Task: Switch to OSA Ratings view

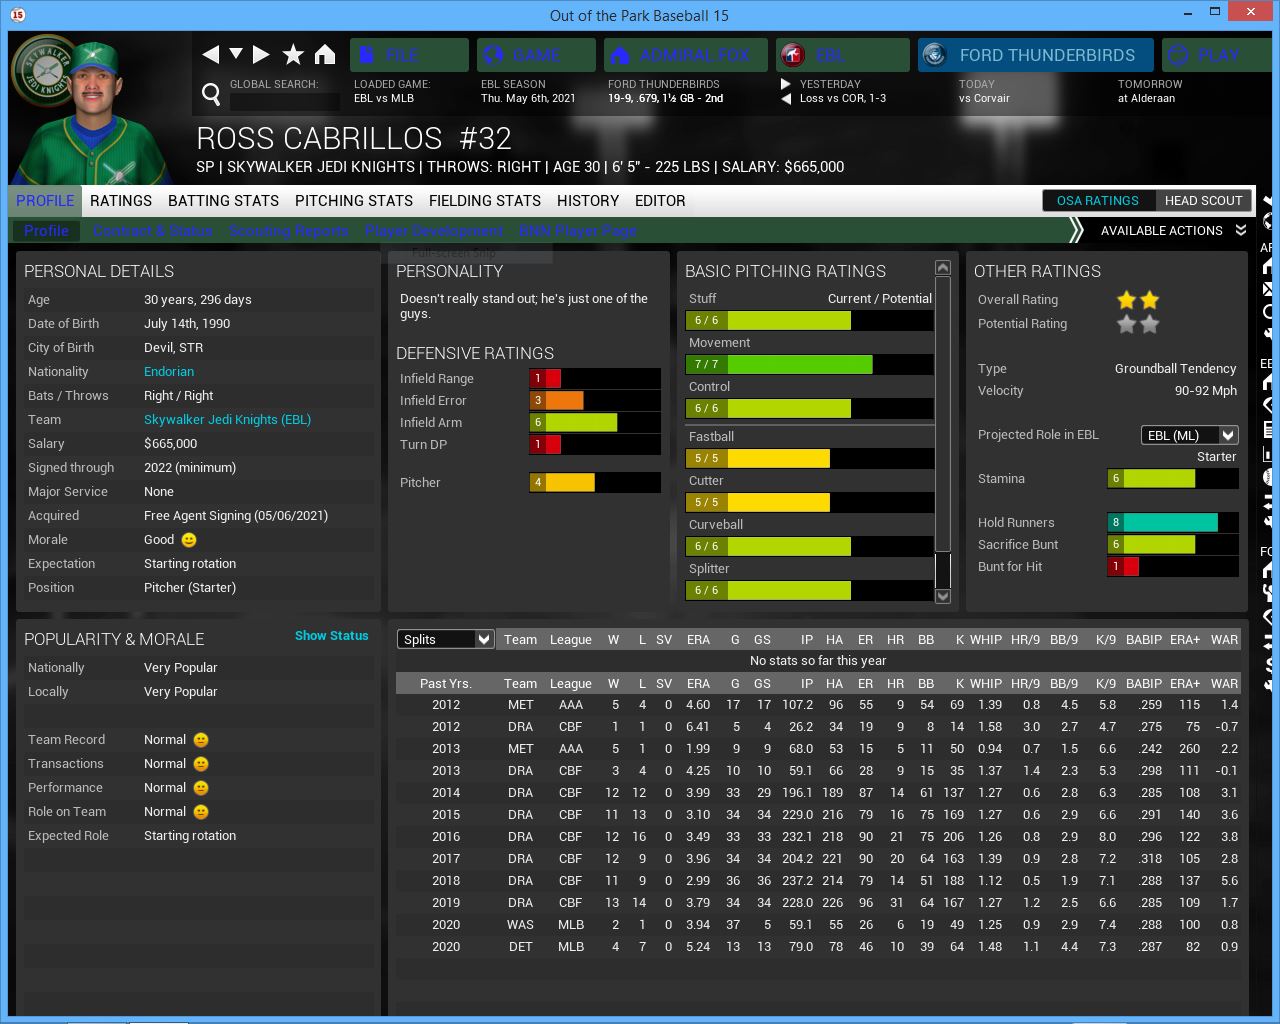Action: [x=1097, y=200]
